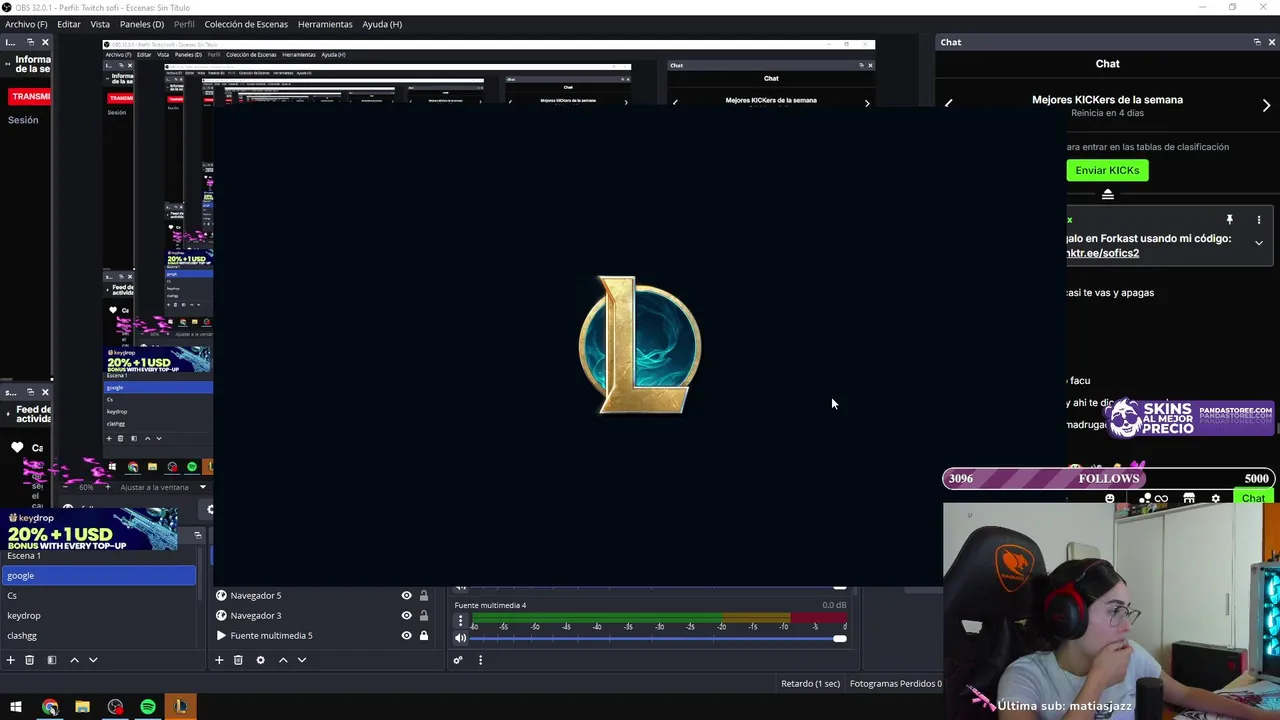Select the Fuente multimedia 5 source row
The image size is (1280, 720).
(x=322, y=636)
